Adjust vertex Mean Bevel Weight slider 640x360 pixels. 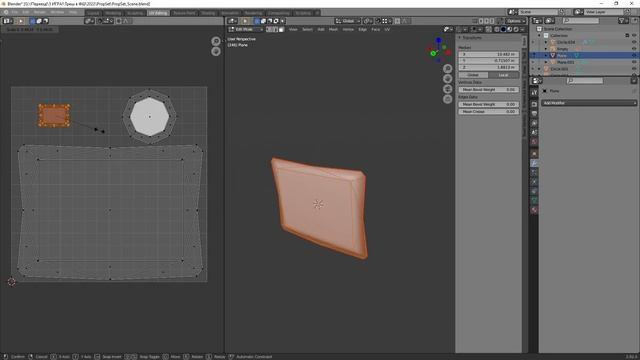click(x=489, y=89)
